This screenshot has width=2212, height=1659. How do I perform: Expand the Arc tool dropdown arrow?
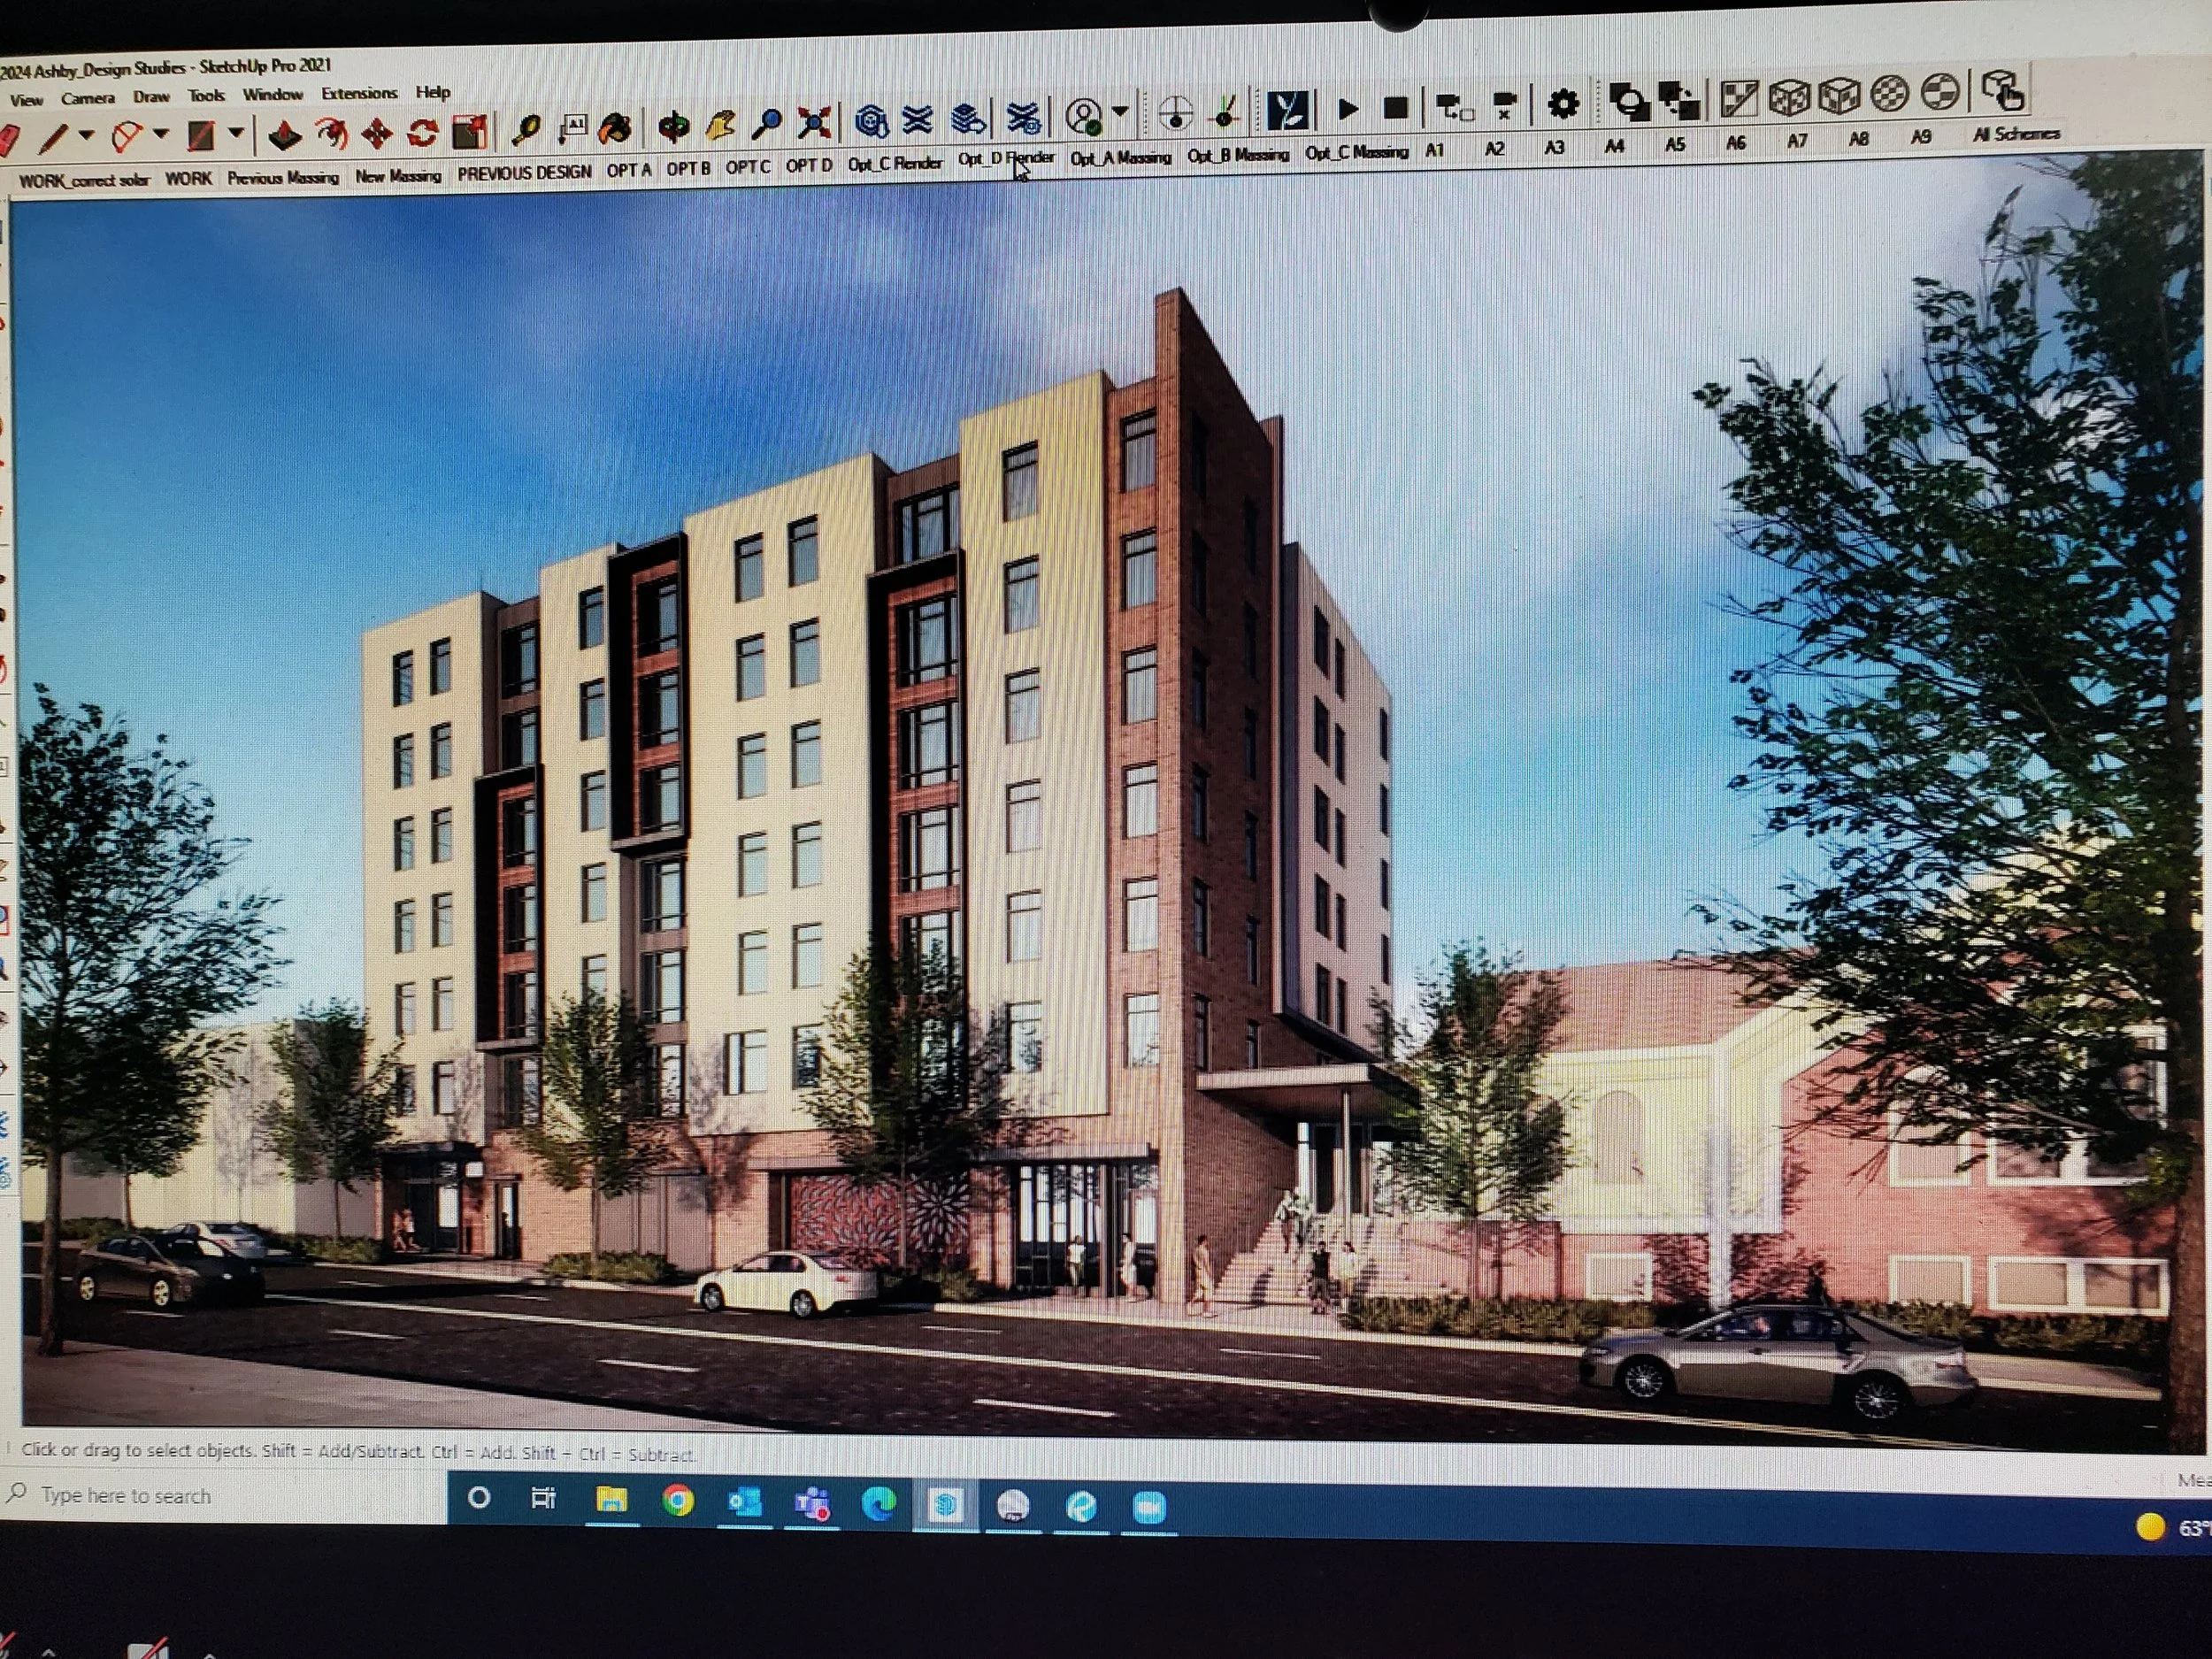(x=161, y=133)
